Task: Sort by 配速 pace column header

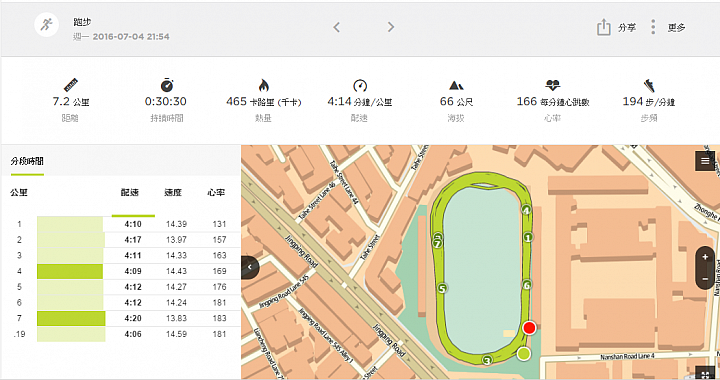Action: click(x=130, y=192)
